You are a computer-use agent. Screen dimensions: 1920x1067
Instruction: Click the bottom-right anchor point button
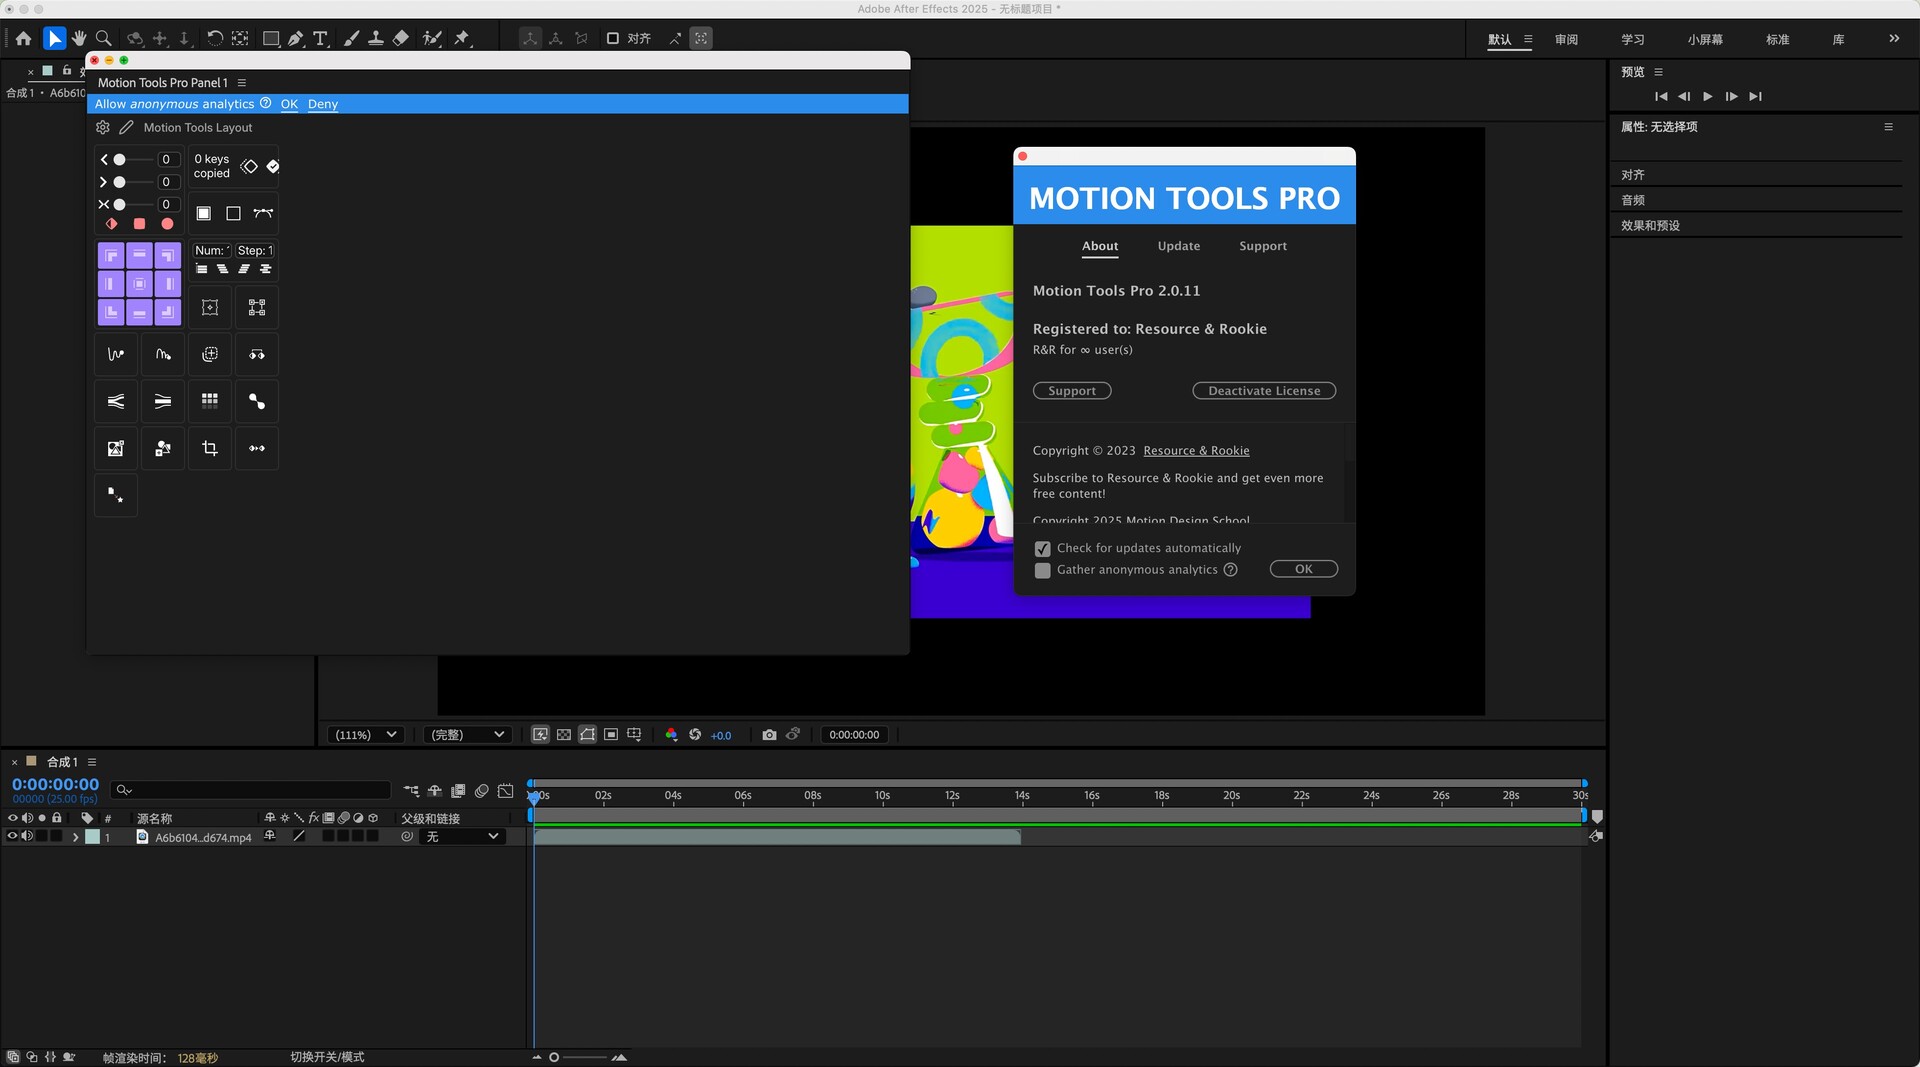point(168,313)
